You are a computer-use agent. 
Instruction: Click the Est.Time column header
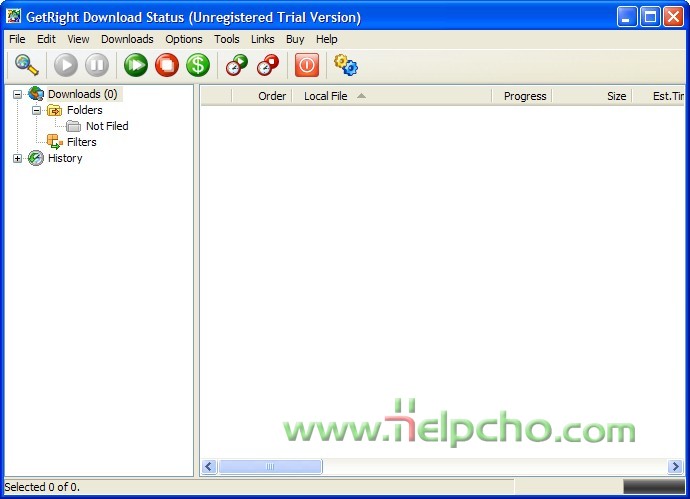point(658,96)
